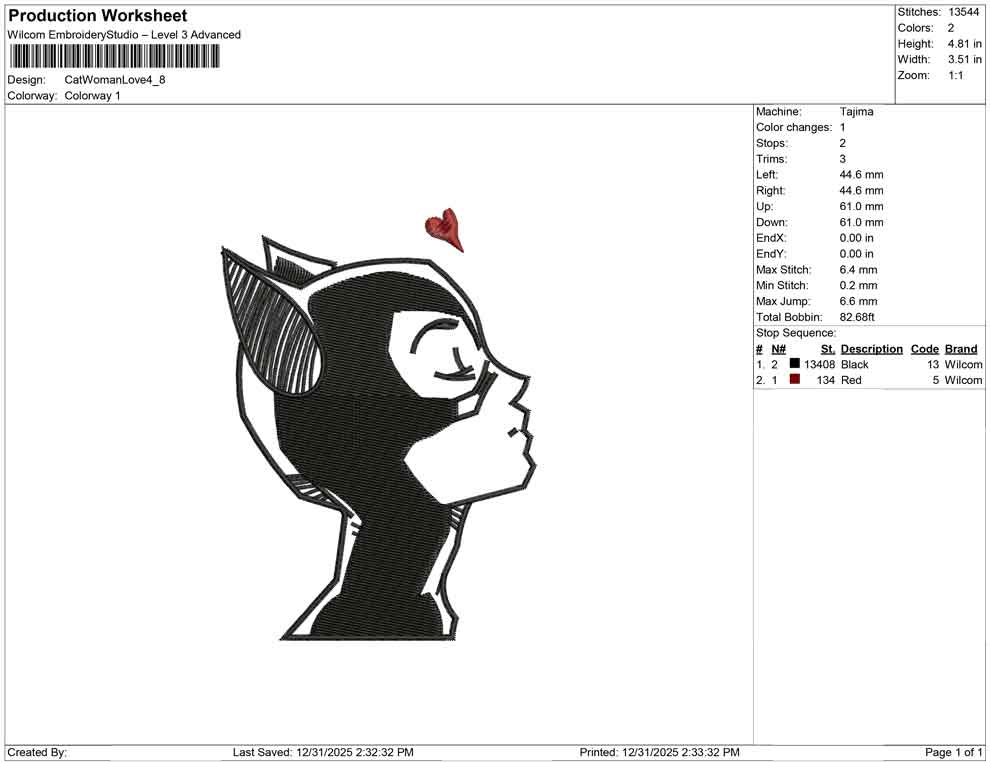Click the 'Description' column header
Viewport: 990px width, 762px height.
[x=871, y=349]
